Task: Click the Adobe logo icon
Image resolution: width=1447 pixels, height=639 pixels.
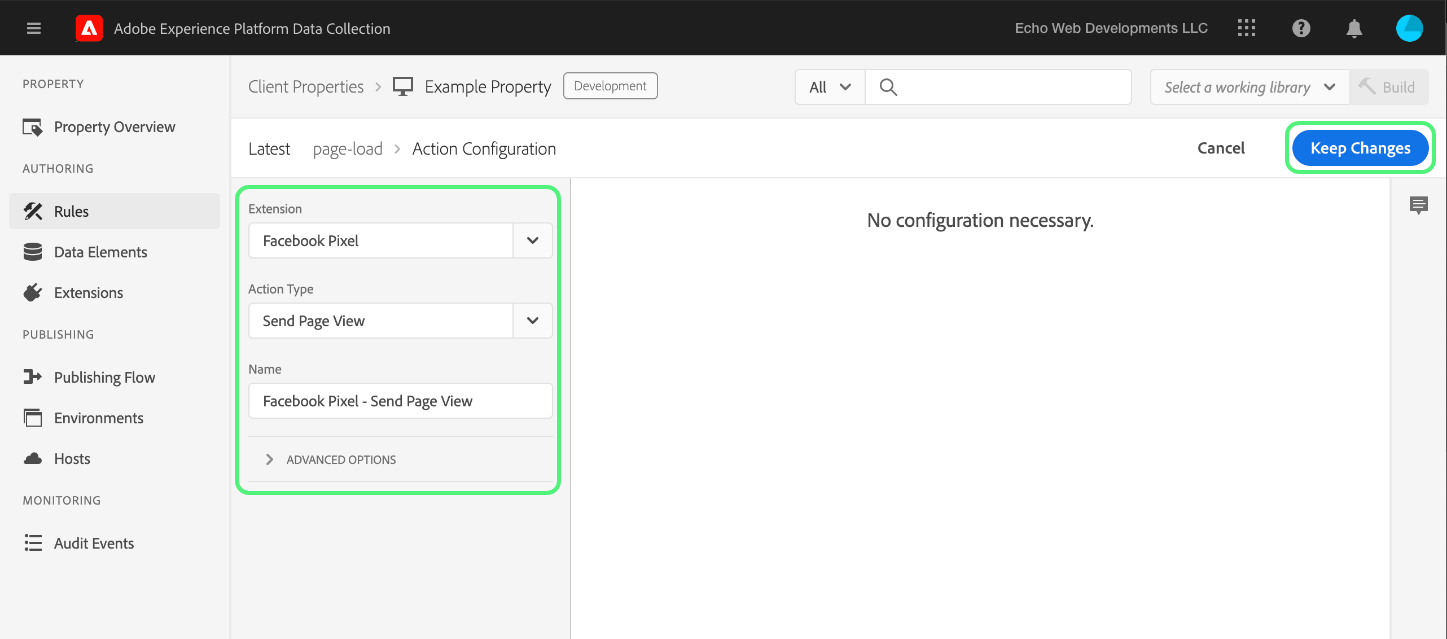Action: pos(89,28)
